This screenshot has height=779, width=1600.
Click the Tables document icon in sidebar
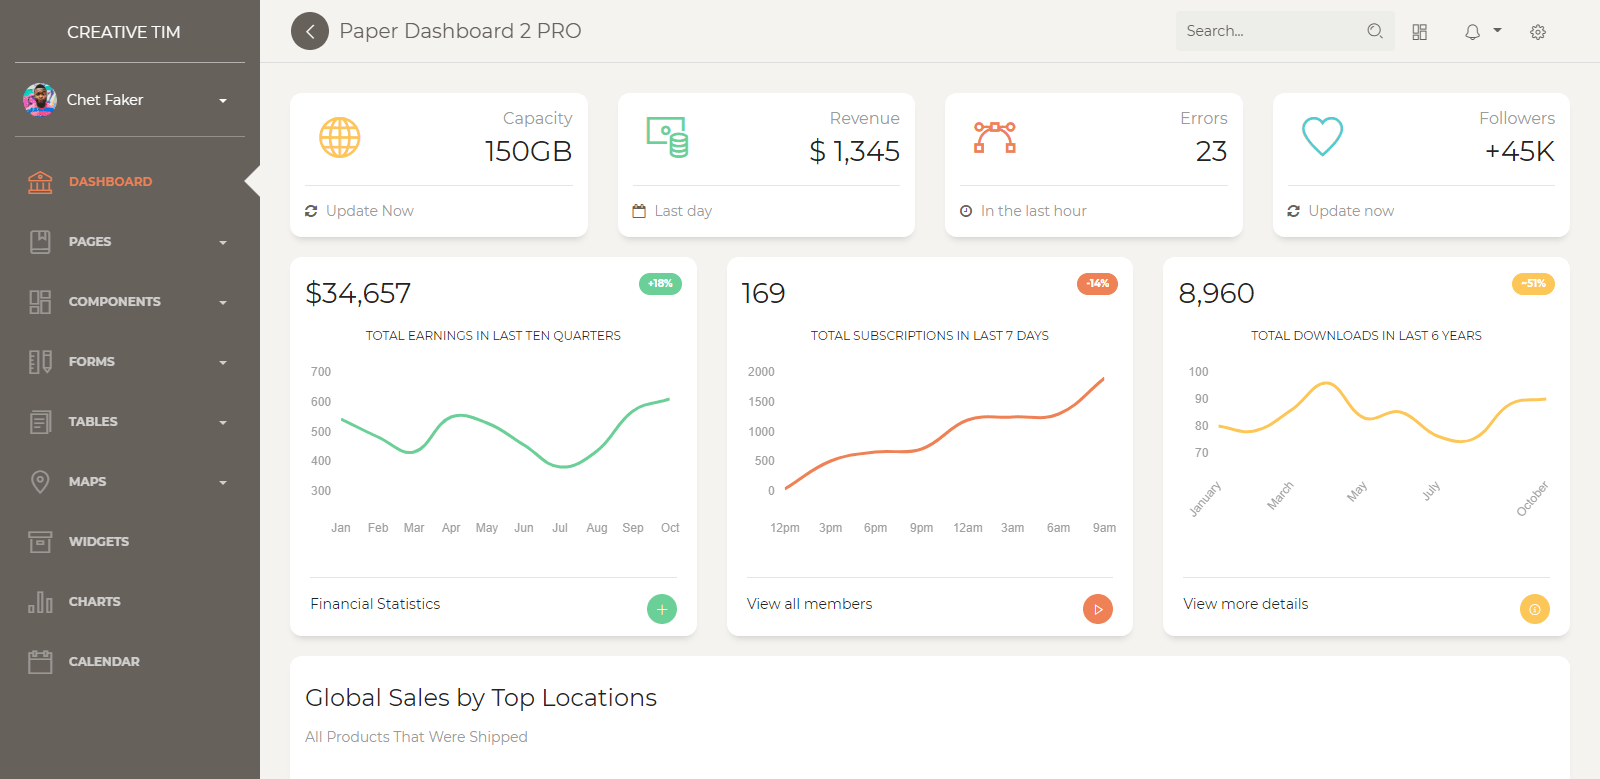click(x=40, y=421)
